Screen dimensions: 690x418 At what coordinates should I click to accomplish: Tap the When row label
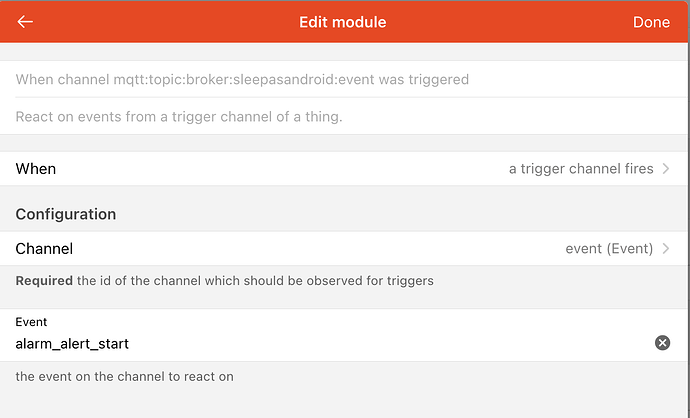[x=36, y=169]
